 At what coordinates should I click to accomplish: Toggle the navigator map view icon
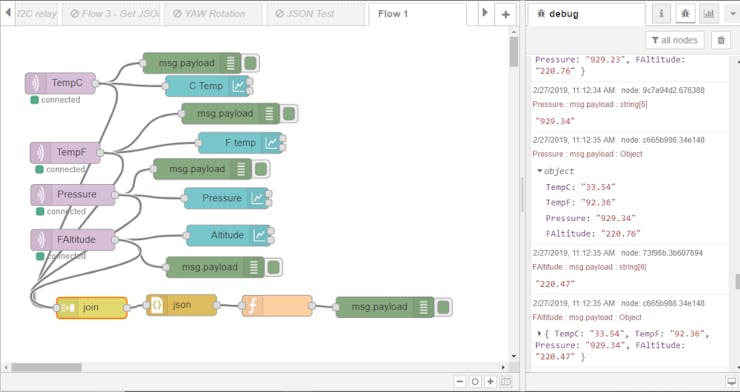(505, 382)
